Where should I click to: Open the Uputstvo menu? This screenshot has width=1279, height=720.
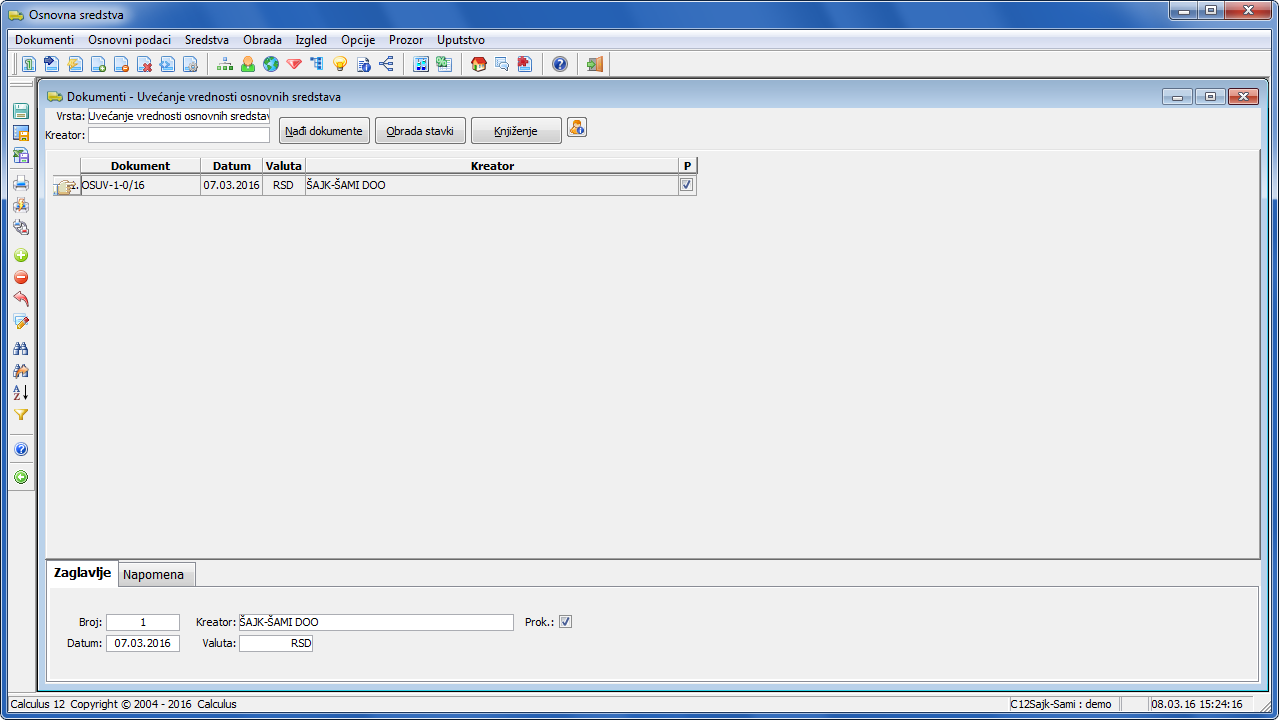click(x=461, y=40)
